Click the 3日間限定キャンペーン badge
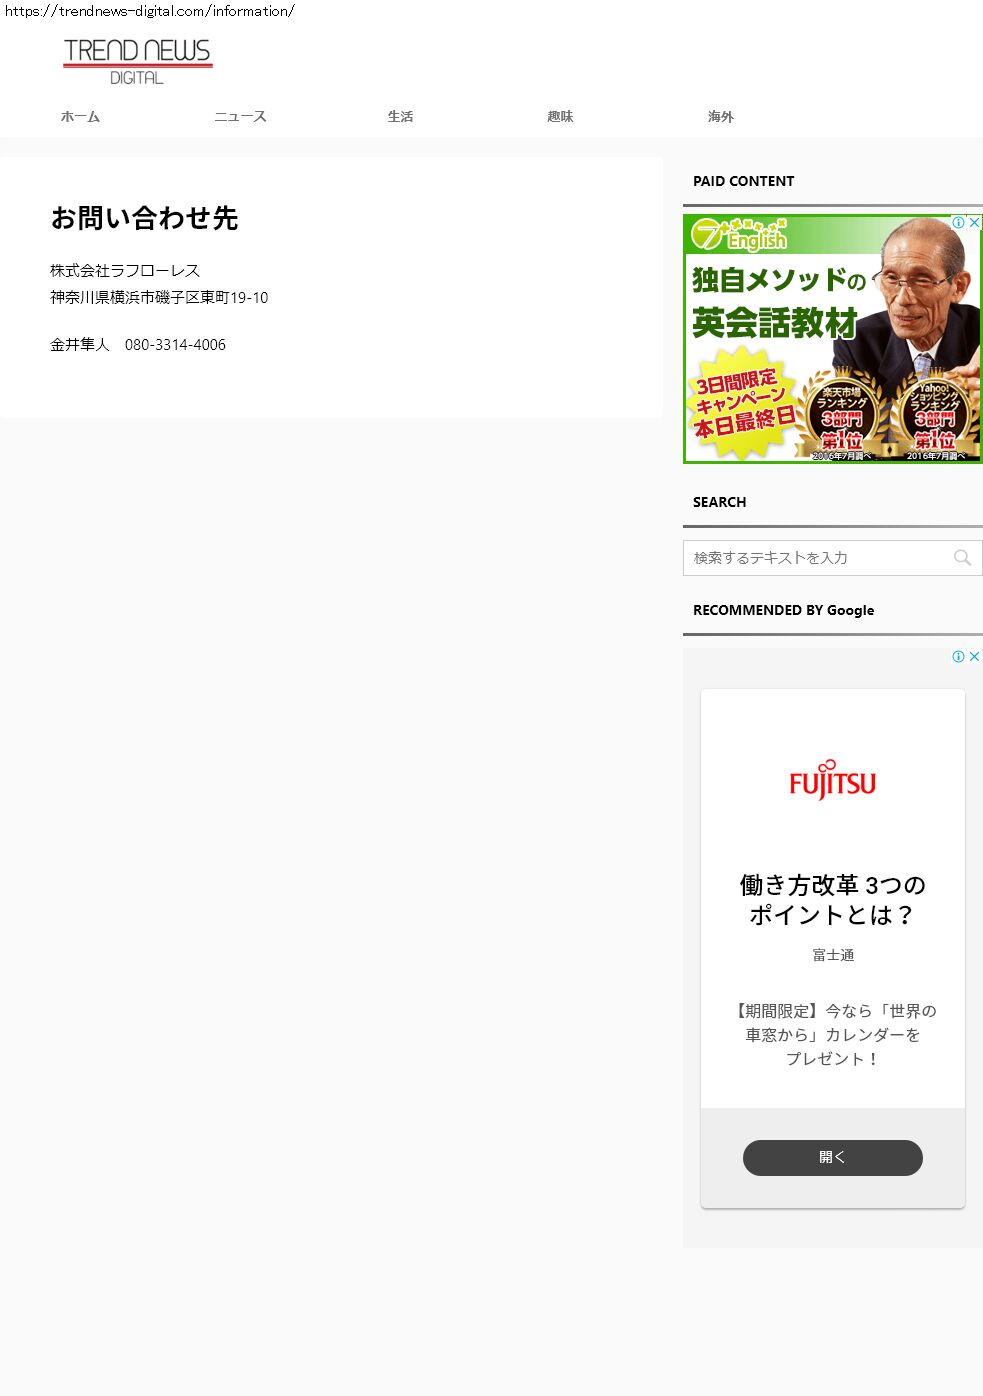 point(742,404)
